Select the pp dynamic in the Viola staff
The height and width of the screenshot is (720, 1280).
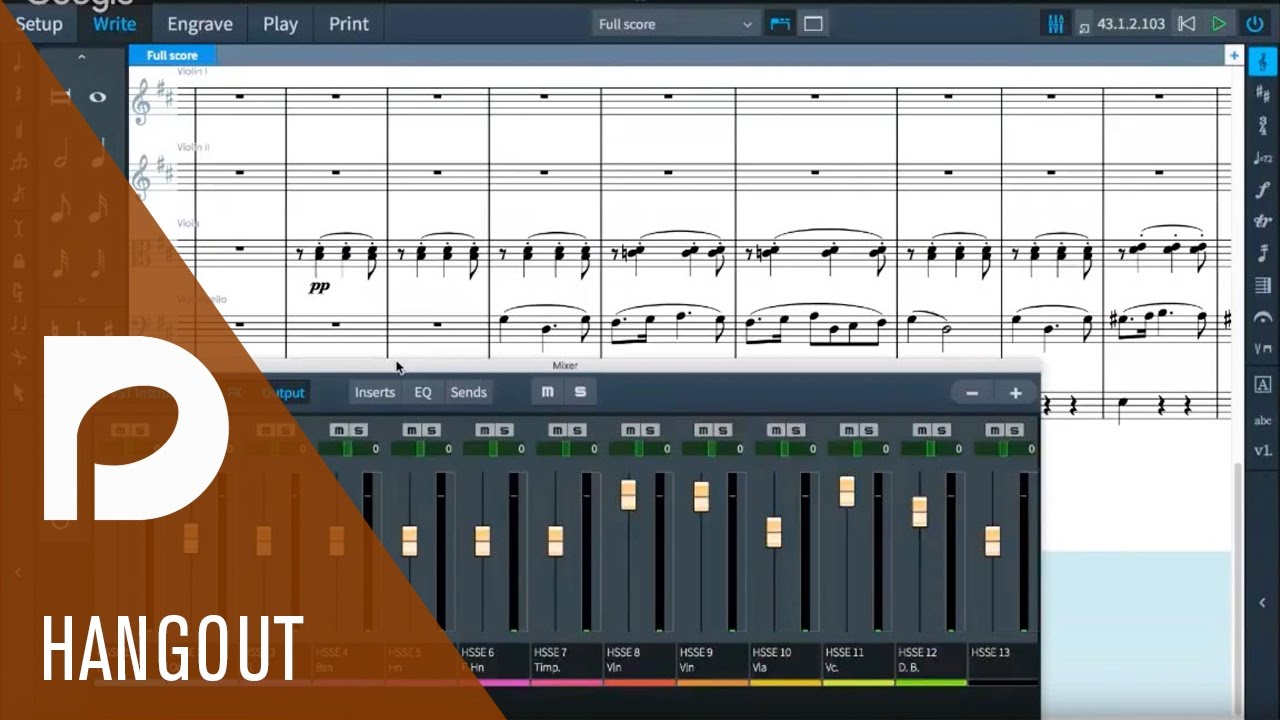pos(319,287)
